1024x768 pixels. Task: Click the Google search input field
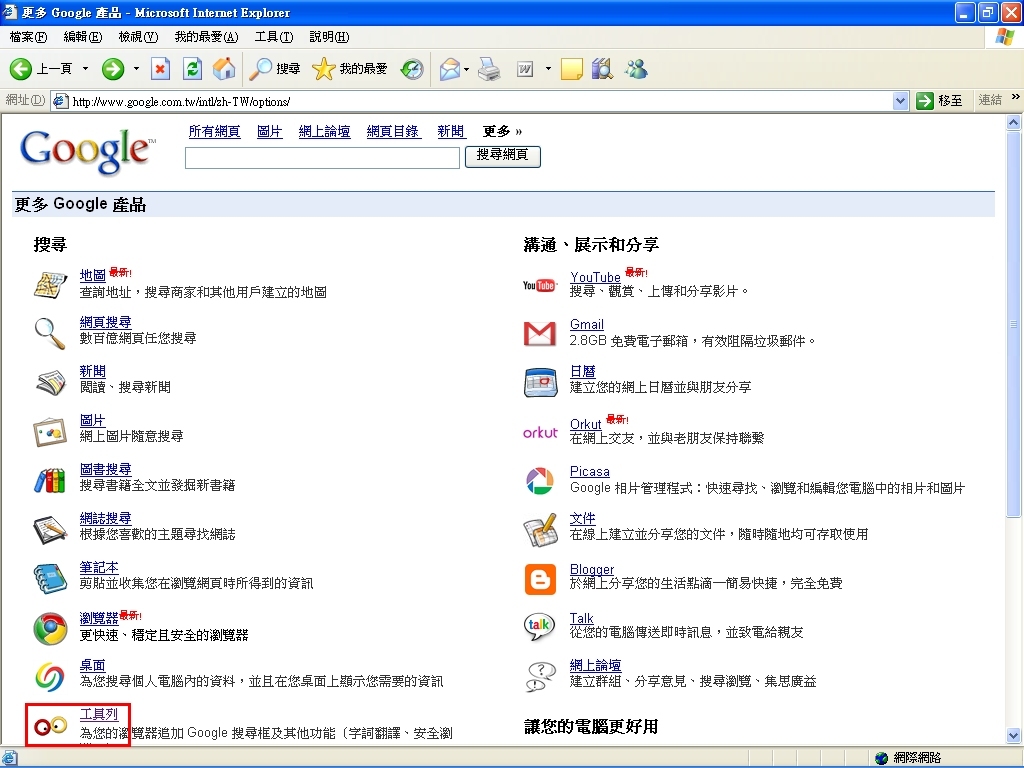(x=323, y=157)
